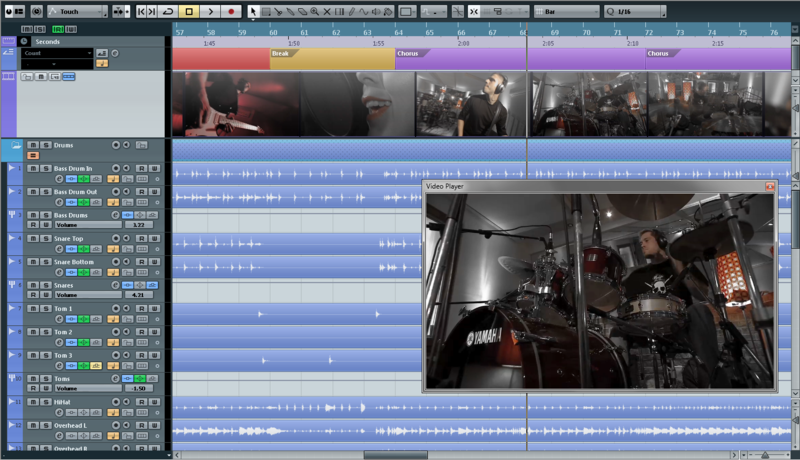Open the Bar grid type dropdown

(x=567, y=11)
